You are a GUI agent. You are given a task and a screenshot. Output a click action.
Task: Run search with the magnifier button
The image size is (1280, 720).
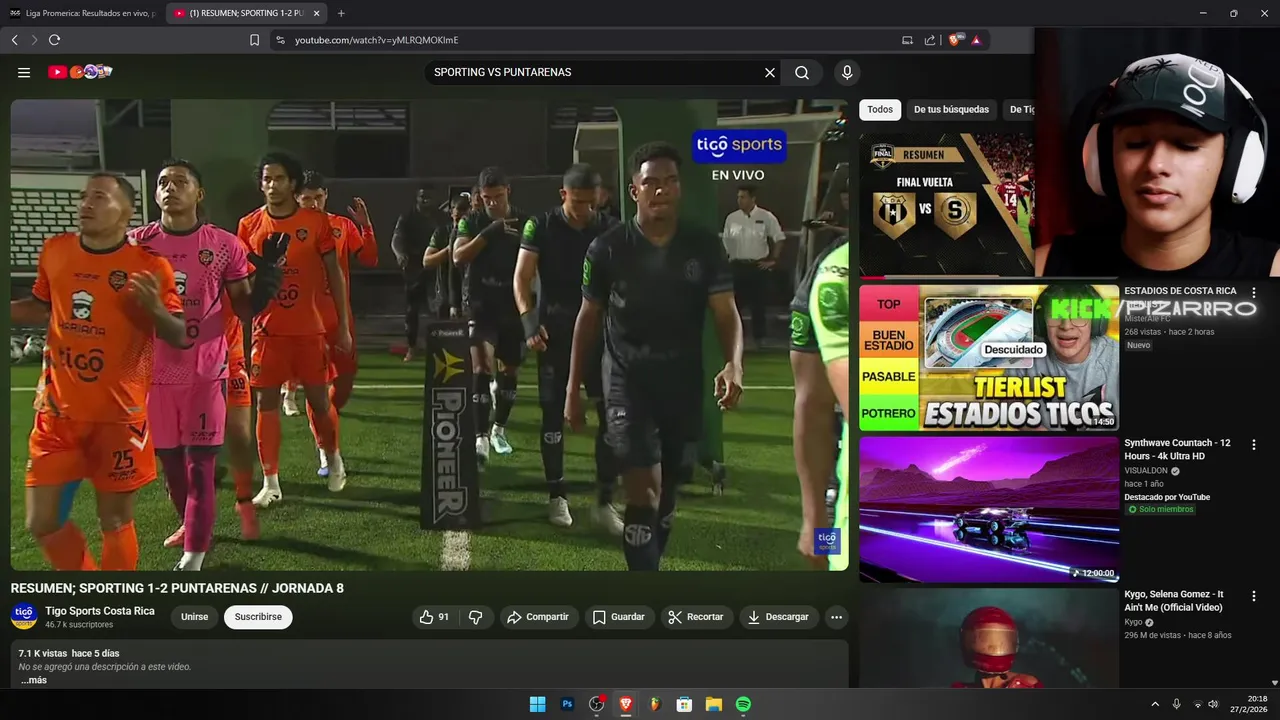(802, 72)
